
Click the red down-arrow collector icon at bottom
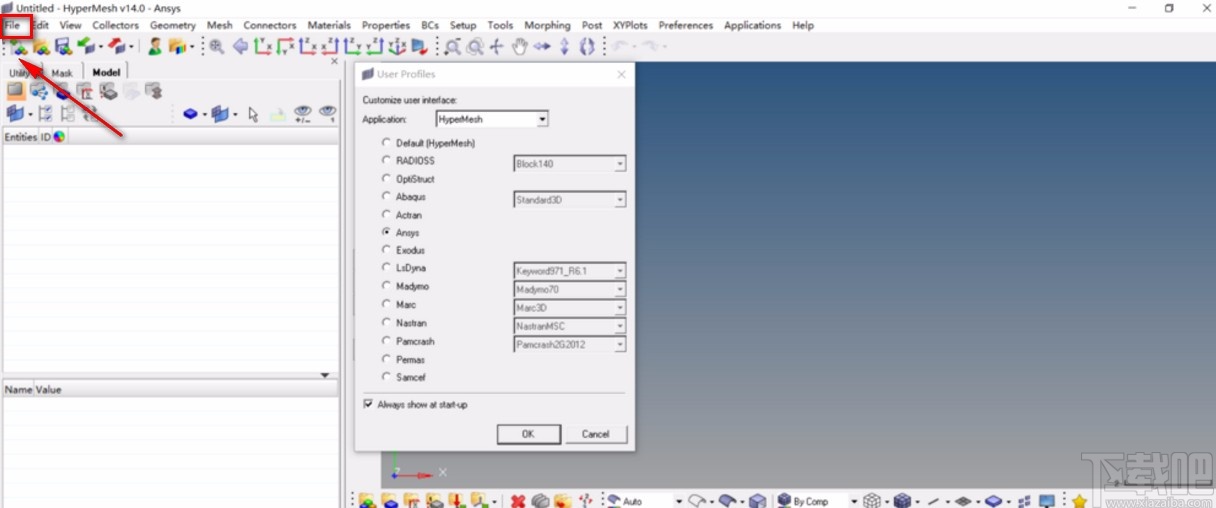click(456, 501)
